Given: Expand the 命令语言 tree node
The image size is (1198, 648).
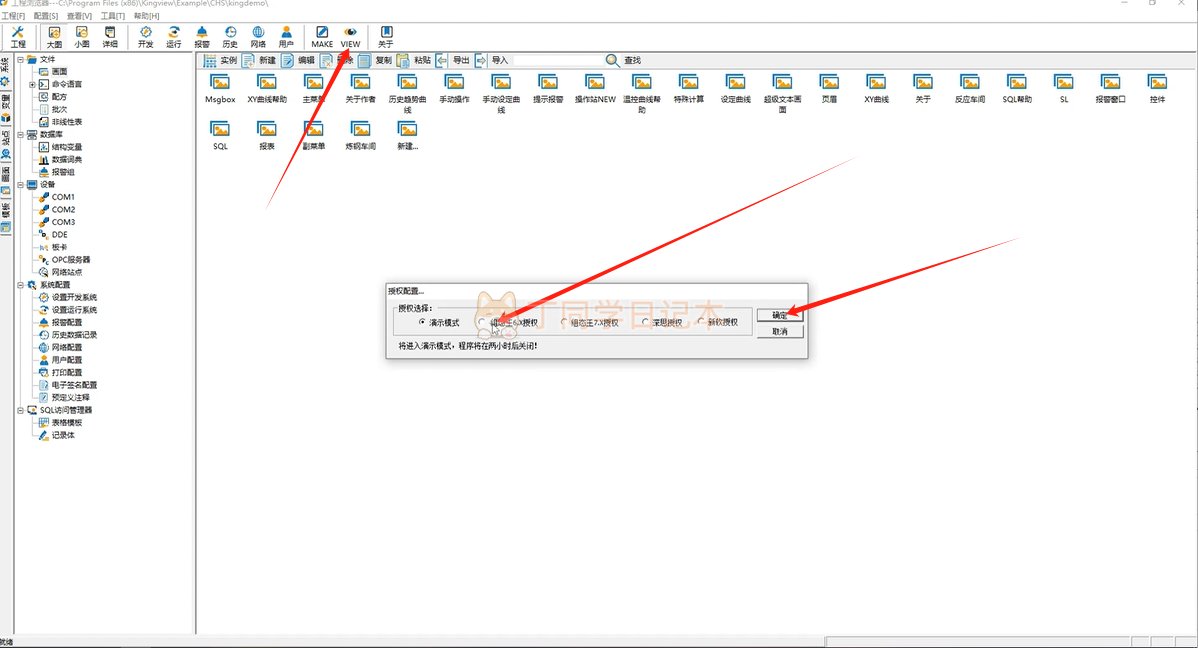Looking at the screenshot, I should pyautogui.click(x=32, y=84).
